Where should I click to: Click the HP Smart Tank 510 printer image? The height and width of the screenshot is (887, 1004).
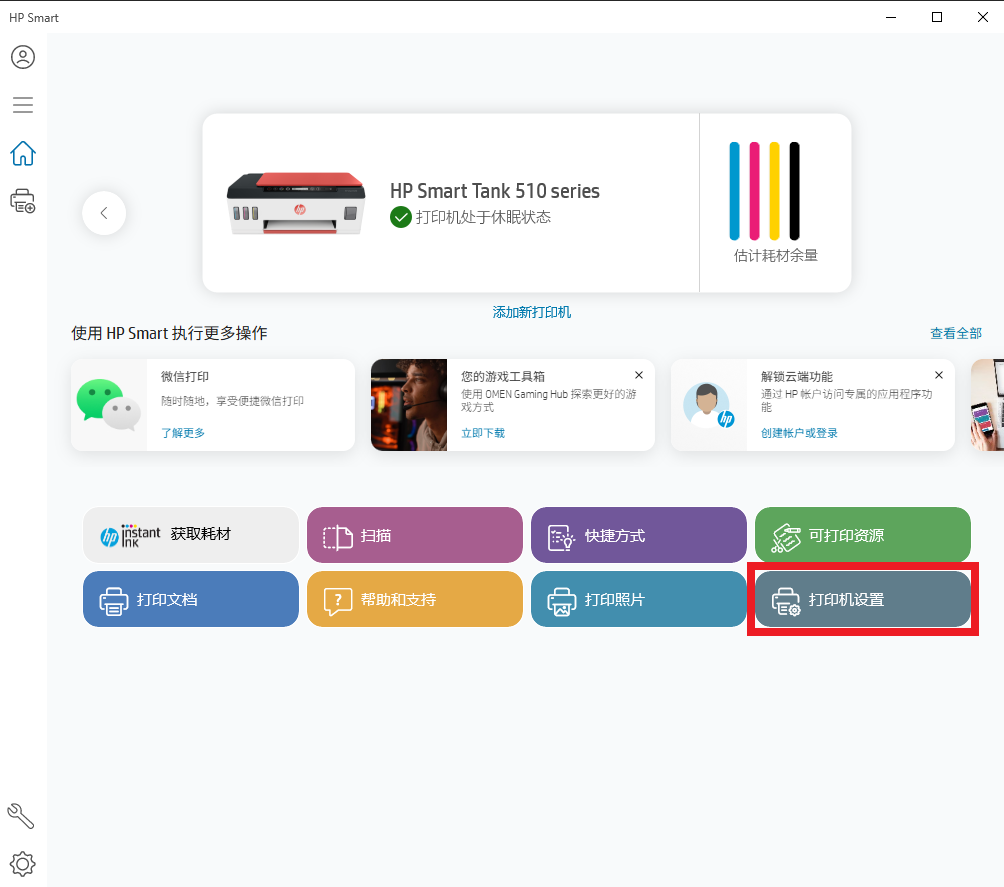click(295, 202)
